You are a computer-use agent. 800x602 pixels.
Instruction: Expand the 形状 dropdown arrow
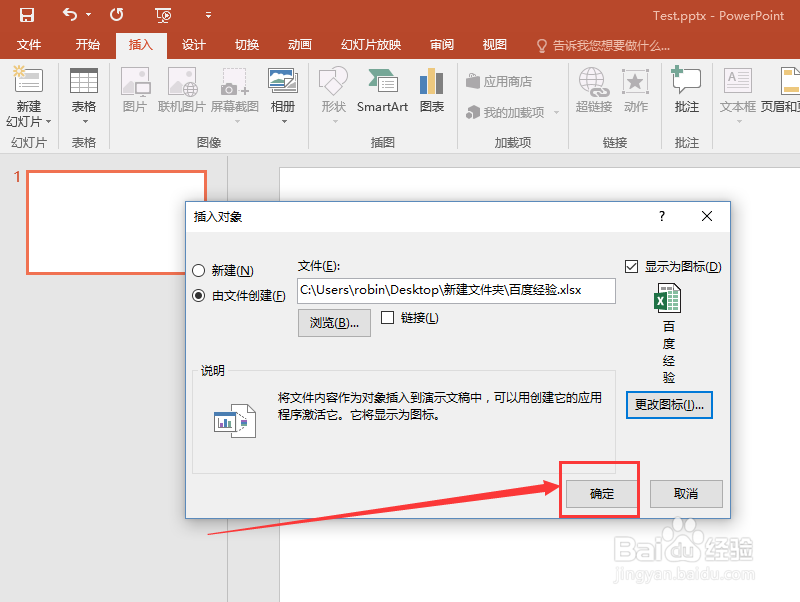(x=335, y=121)
